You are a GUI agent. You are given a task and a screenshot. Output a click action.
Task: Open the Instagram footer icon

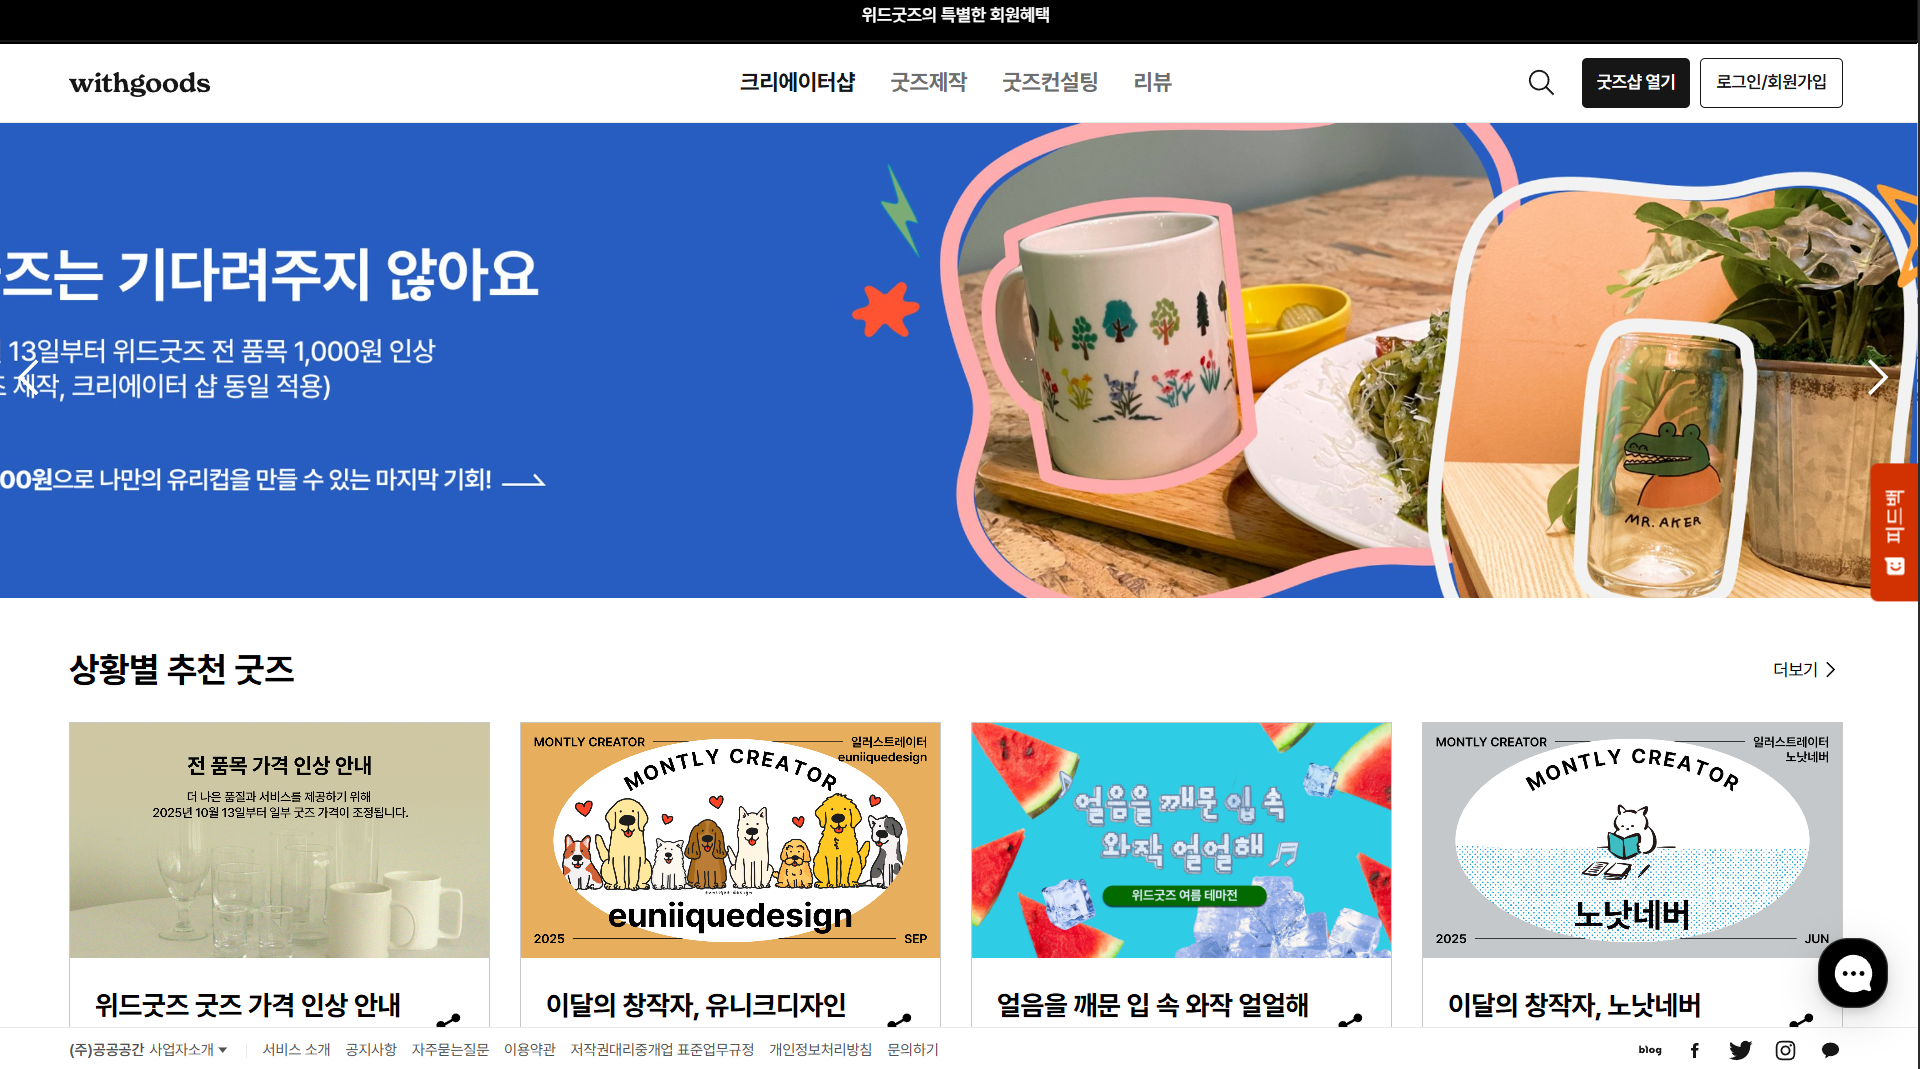(1785, 1050)
